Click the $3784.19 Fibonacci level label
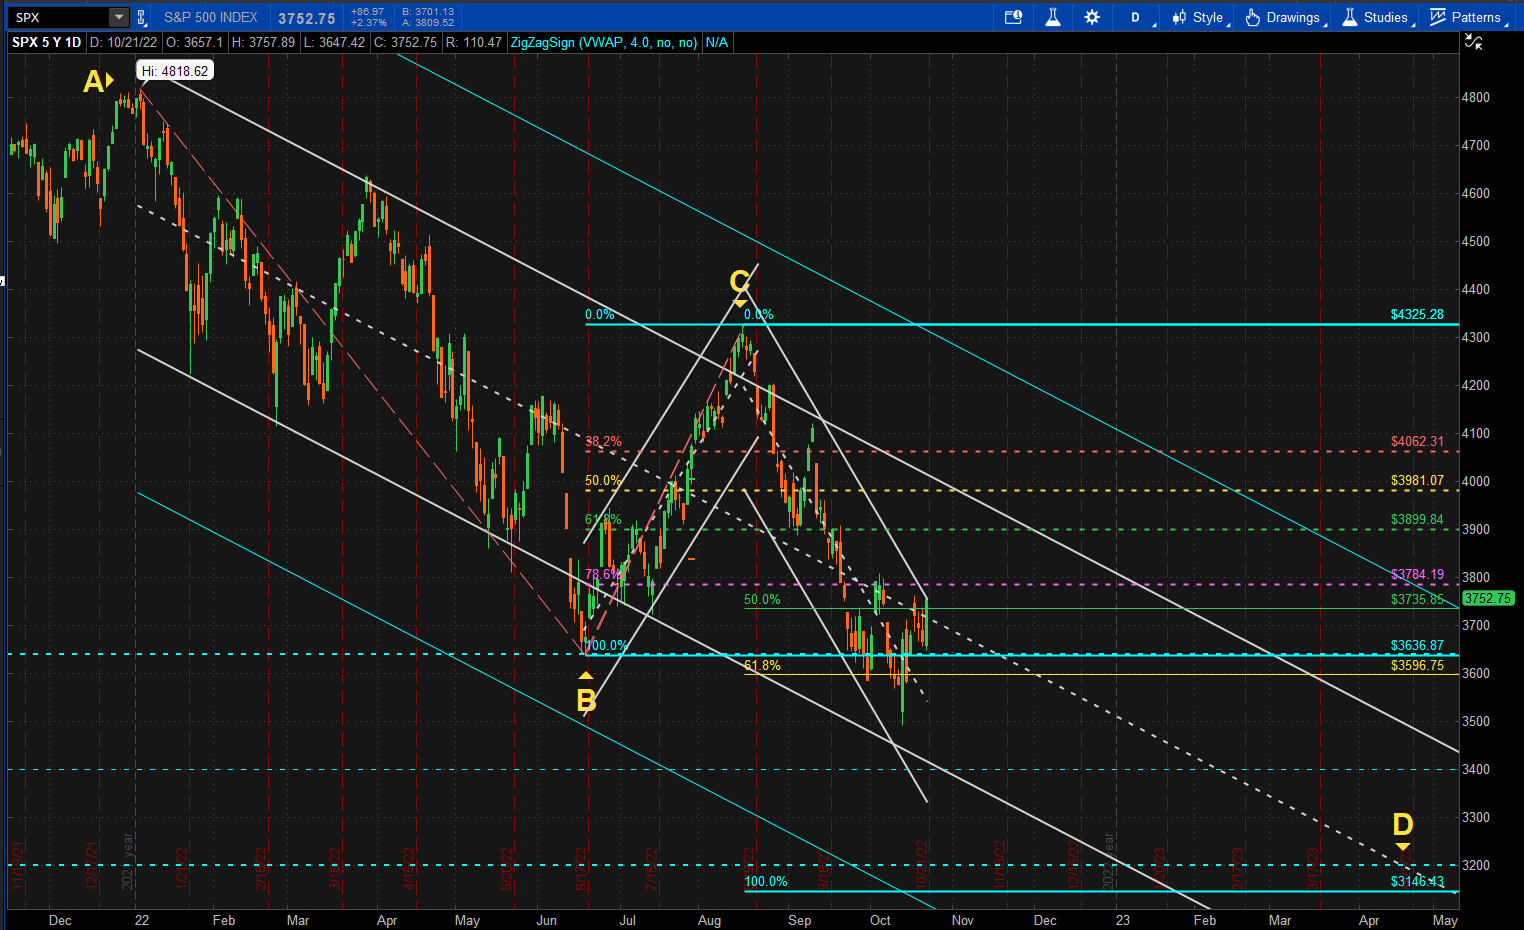The image size is (1524, 930). tap(1417, 574)
